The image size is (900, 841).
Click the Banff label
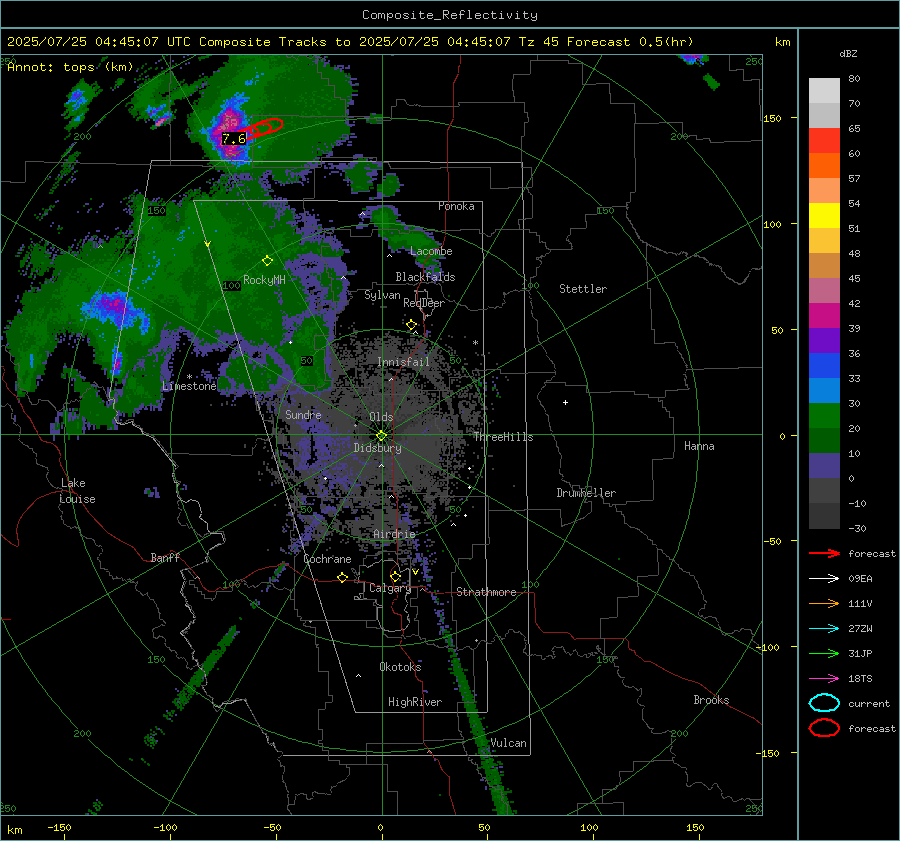click(165, 557)
